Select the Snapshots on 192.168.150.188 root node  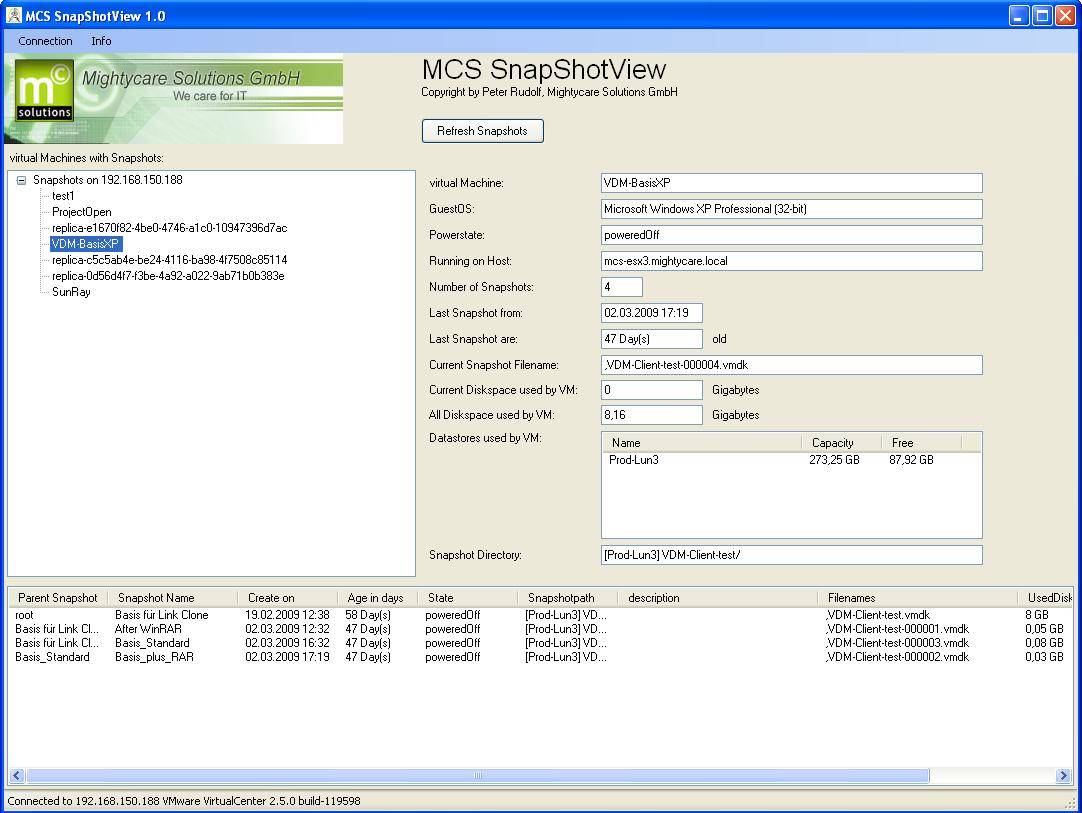point(108,180)
